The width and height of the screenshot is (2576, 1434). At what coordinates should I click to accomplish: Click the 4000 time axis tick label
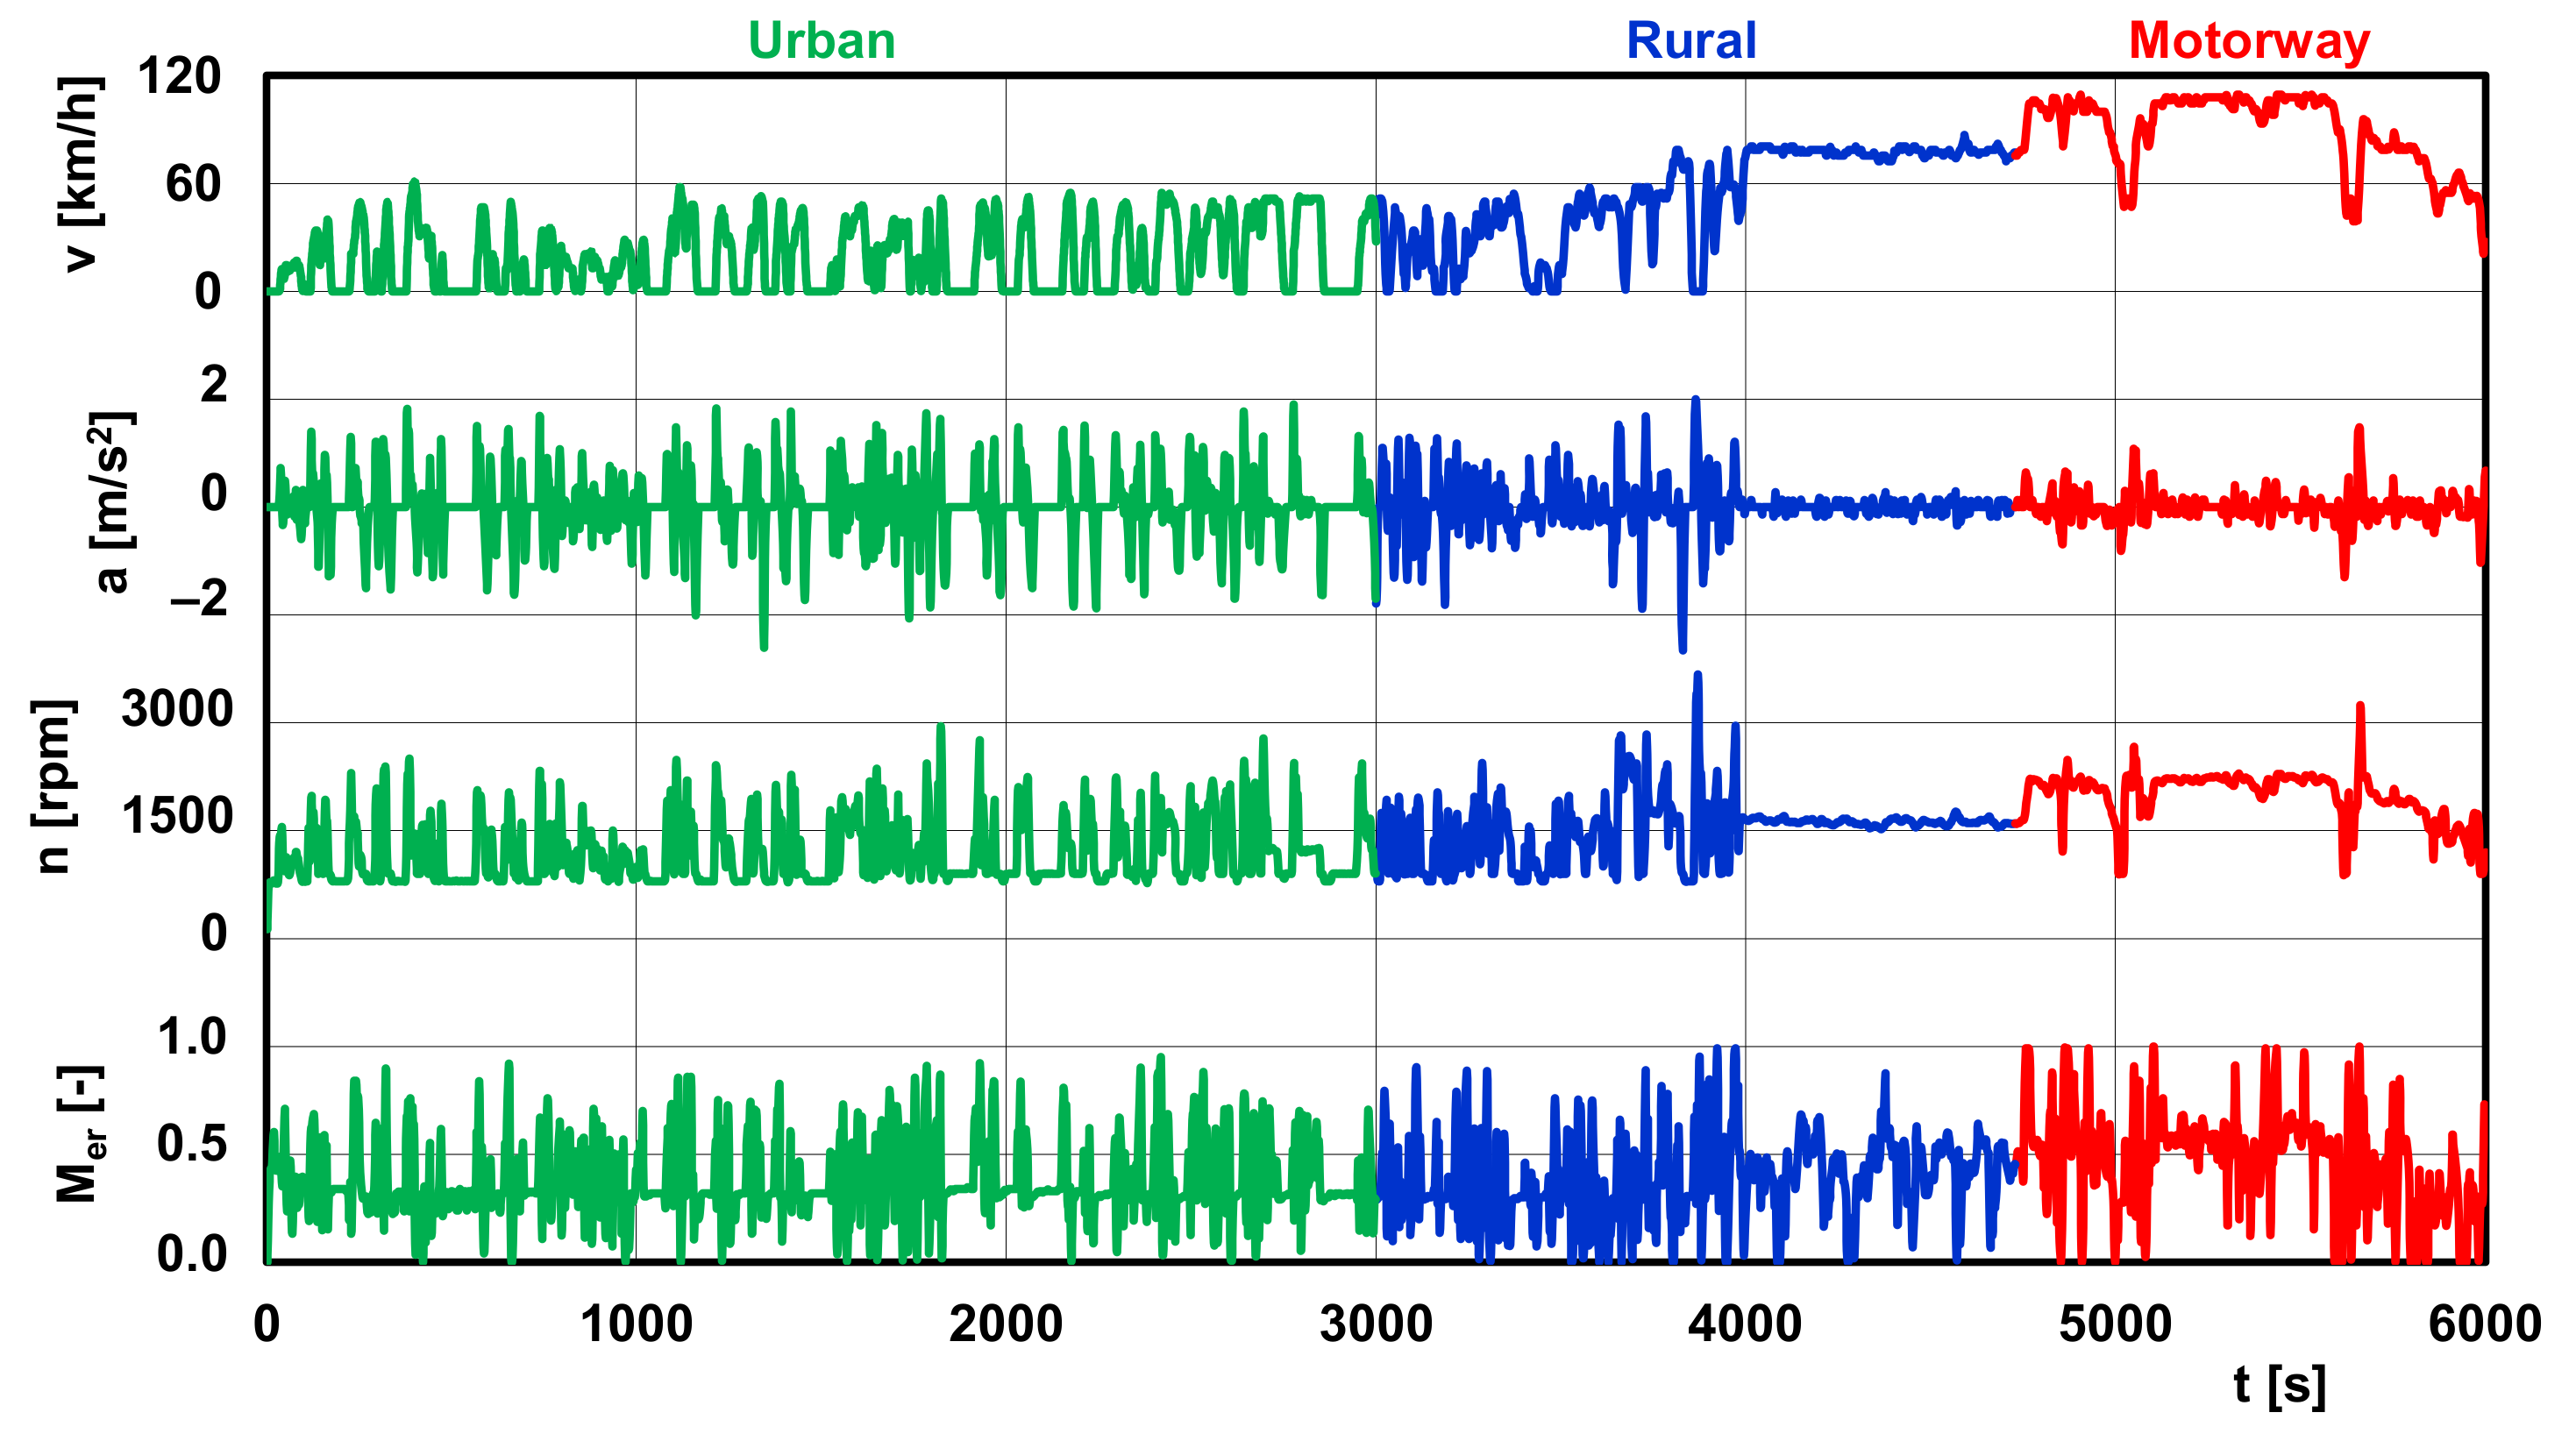click(1745, 1324)
